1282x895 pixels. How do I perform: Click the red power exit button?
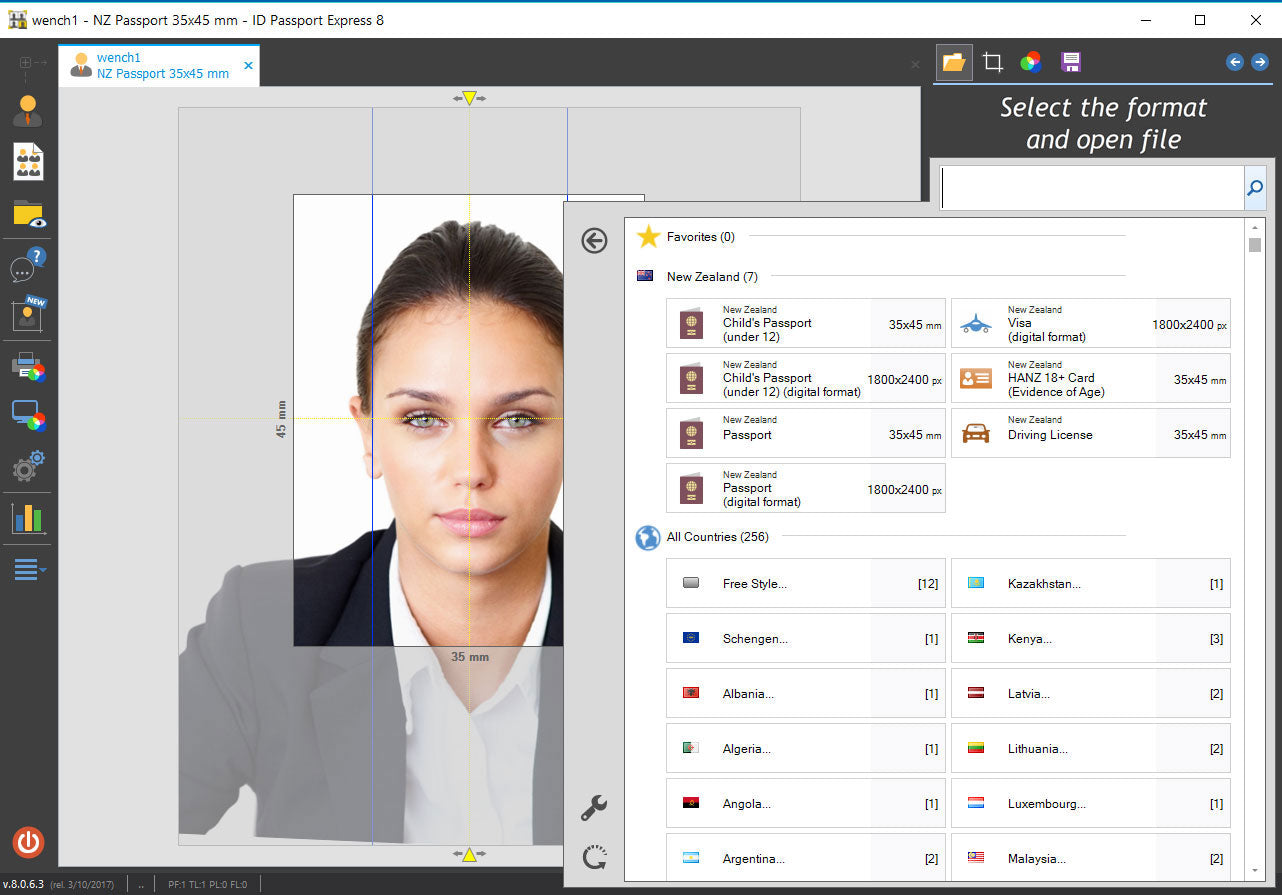point(28,842)
